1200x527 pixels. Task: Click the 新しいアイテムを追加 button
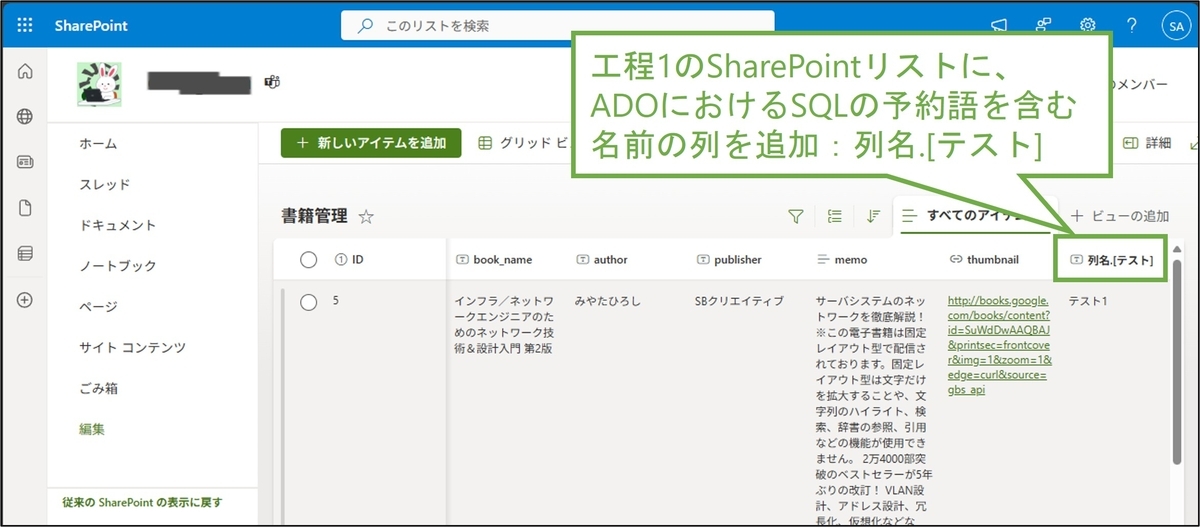tap(371, 143)
